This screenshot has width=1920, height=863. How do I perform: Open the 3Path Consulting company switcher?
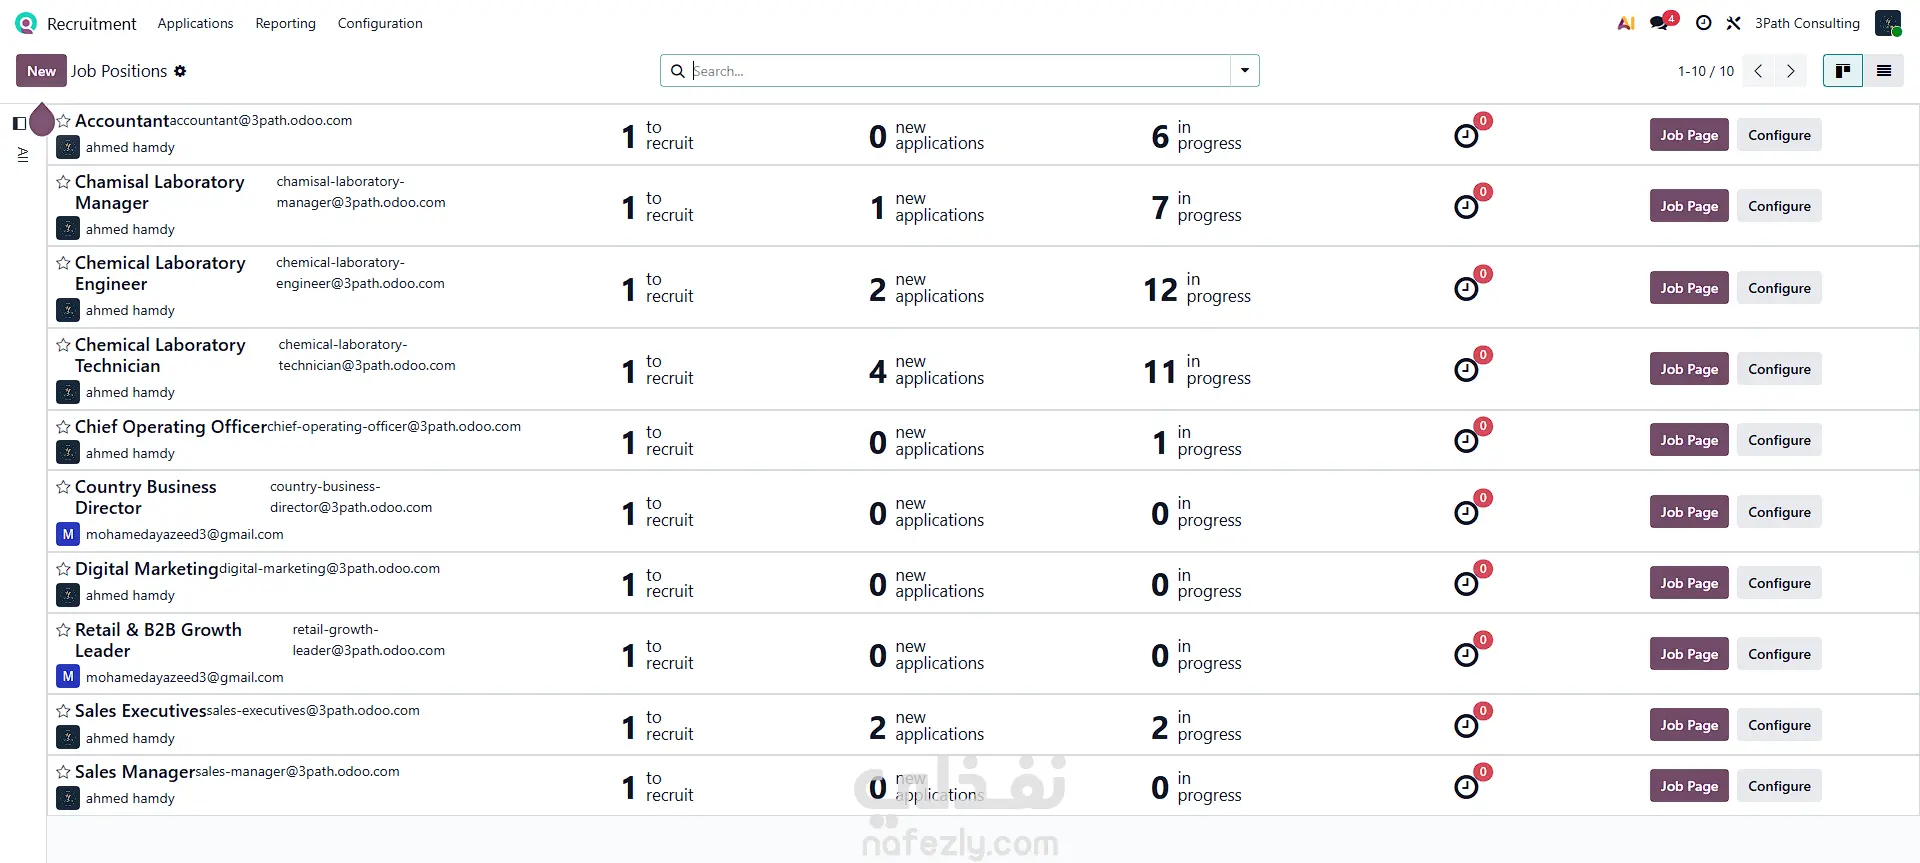click(x=1807, y=23)
